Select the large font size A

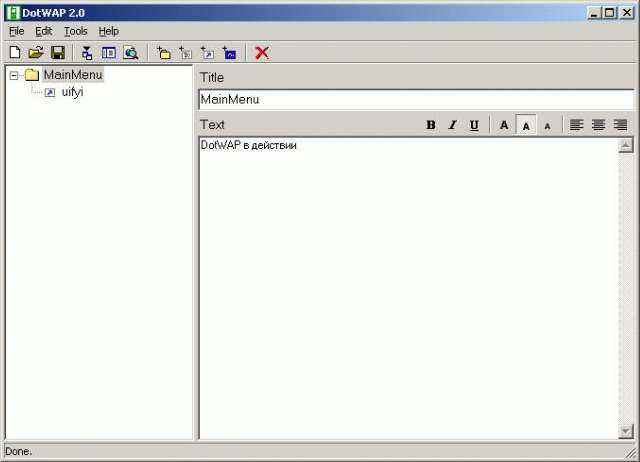[504, 125]
